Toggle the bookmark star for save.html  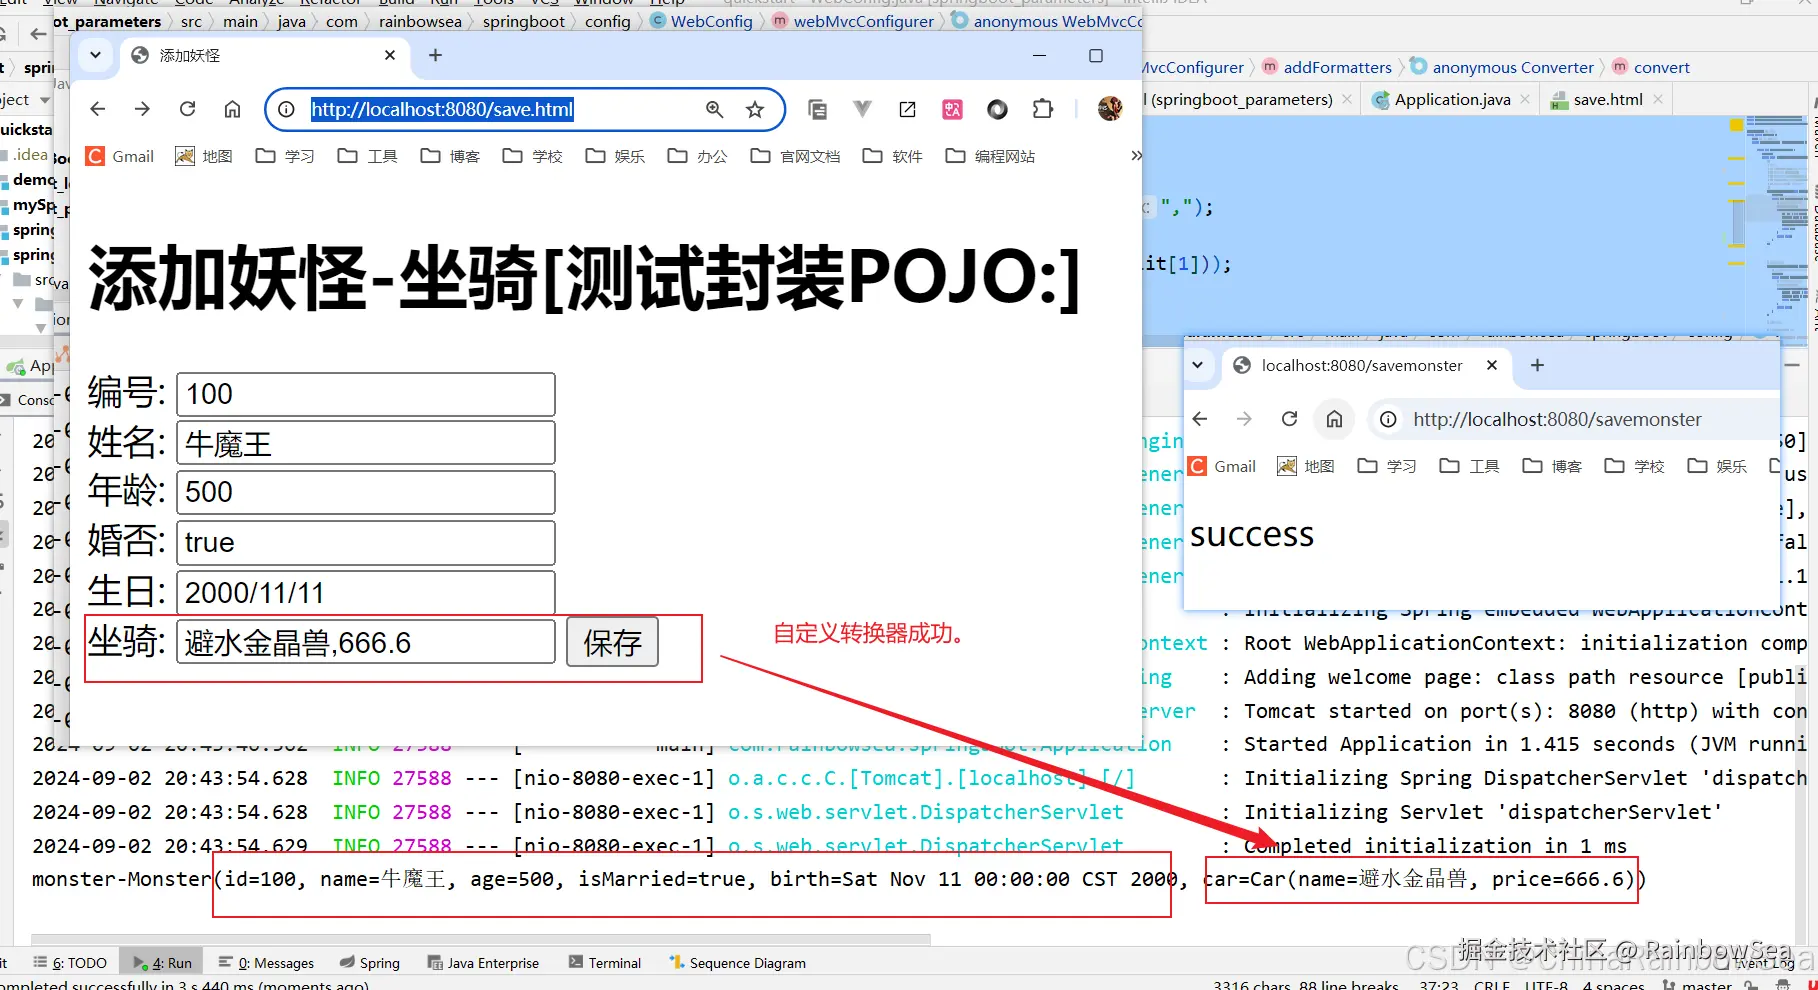755,109
